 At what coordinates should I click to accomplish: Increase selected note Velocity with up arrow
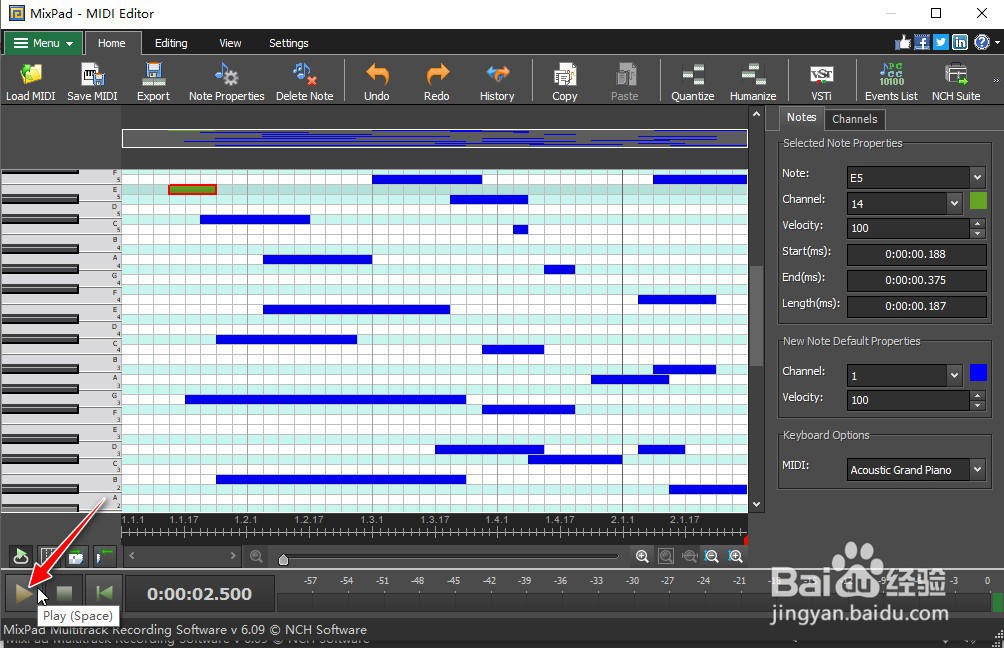[977, 223]
